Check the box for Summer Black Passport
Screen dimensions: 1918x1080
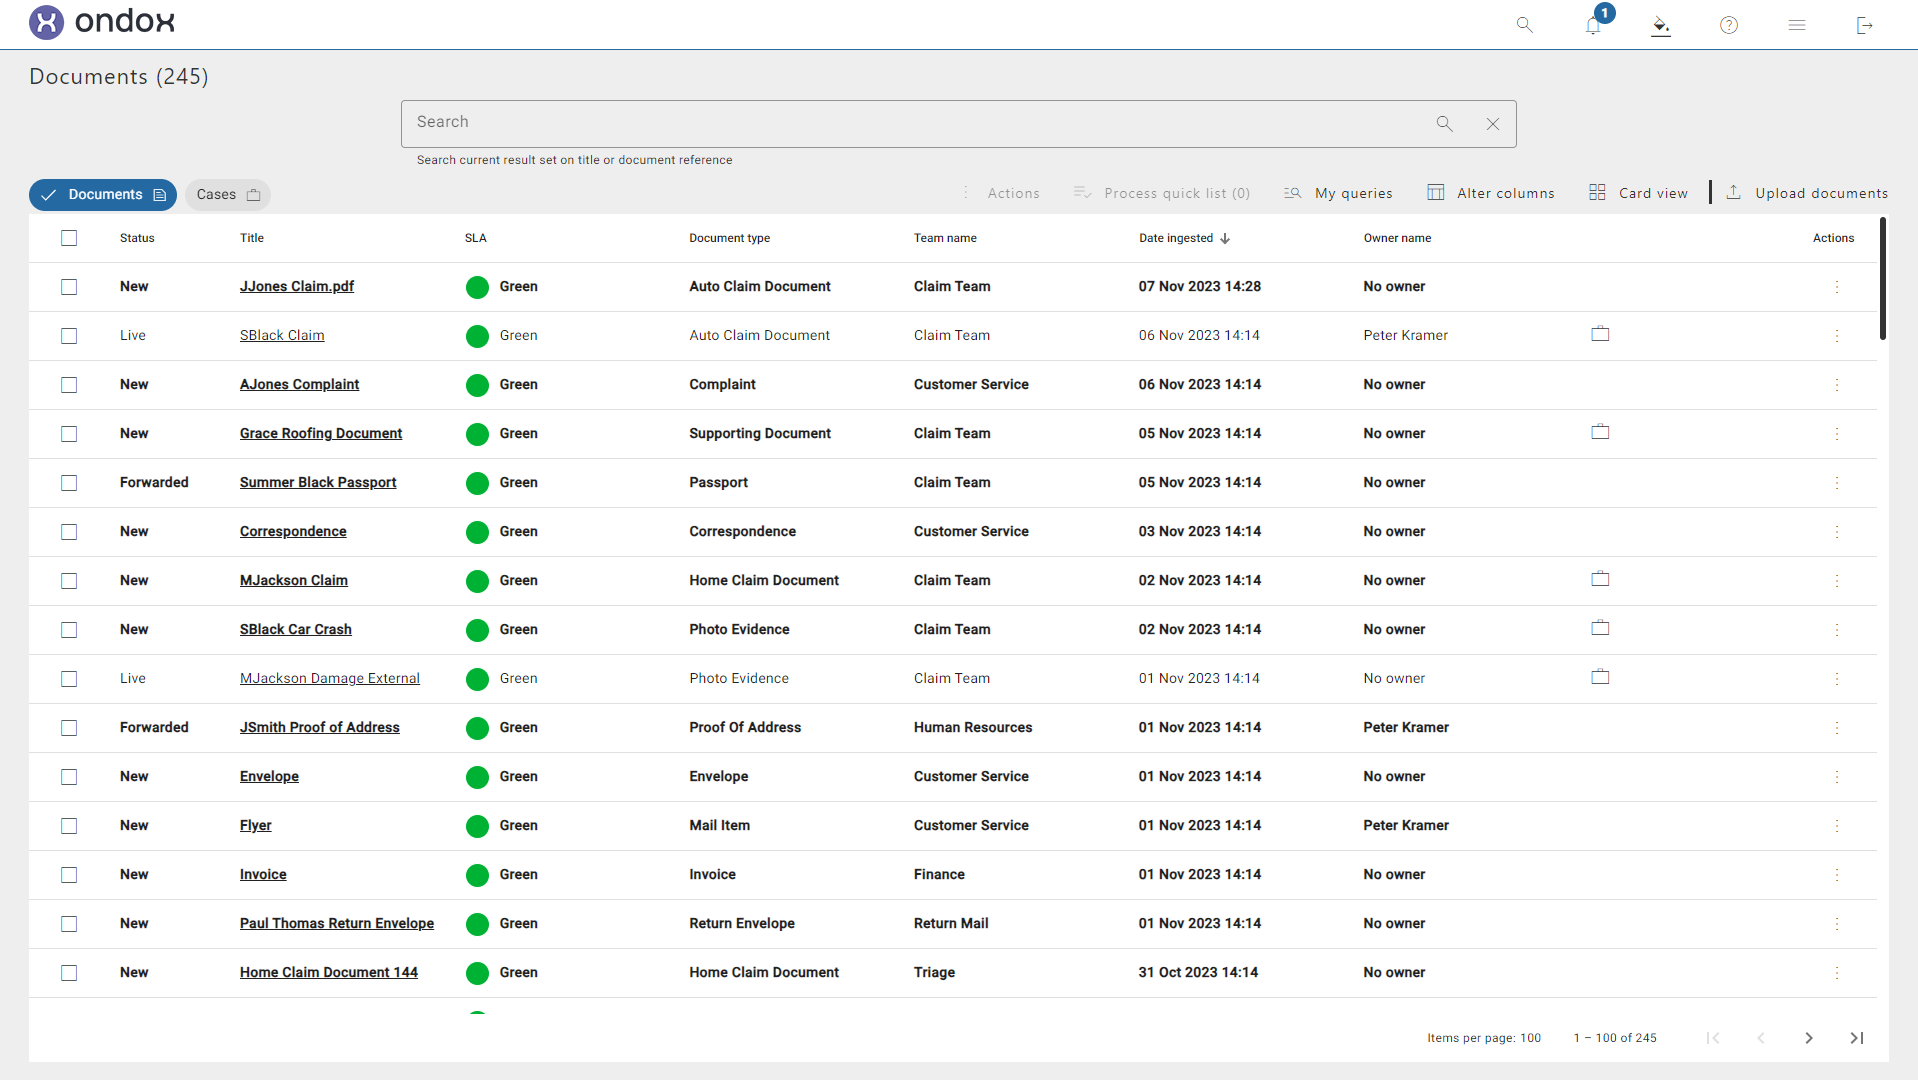pyautogui.click(x=69, y=483)
